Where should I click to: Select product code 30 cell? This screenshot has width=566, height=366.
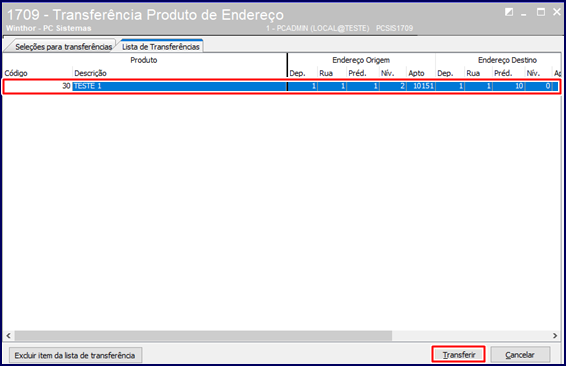click(x=38, y=86)
